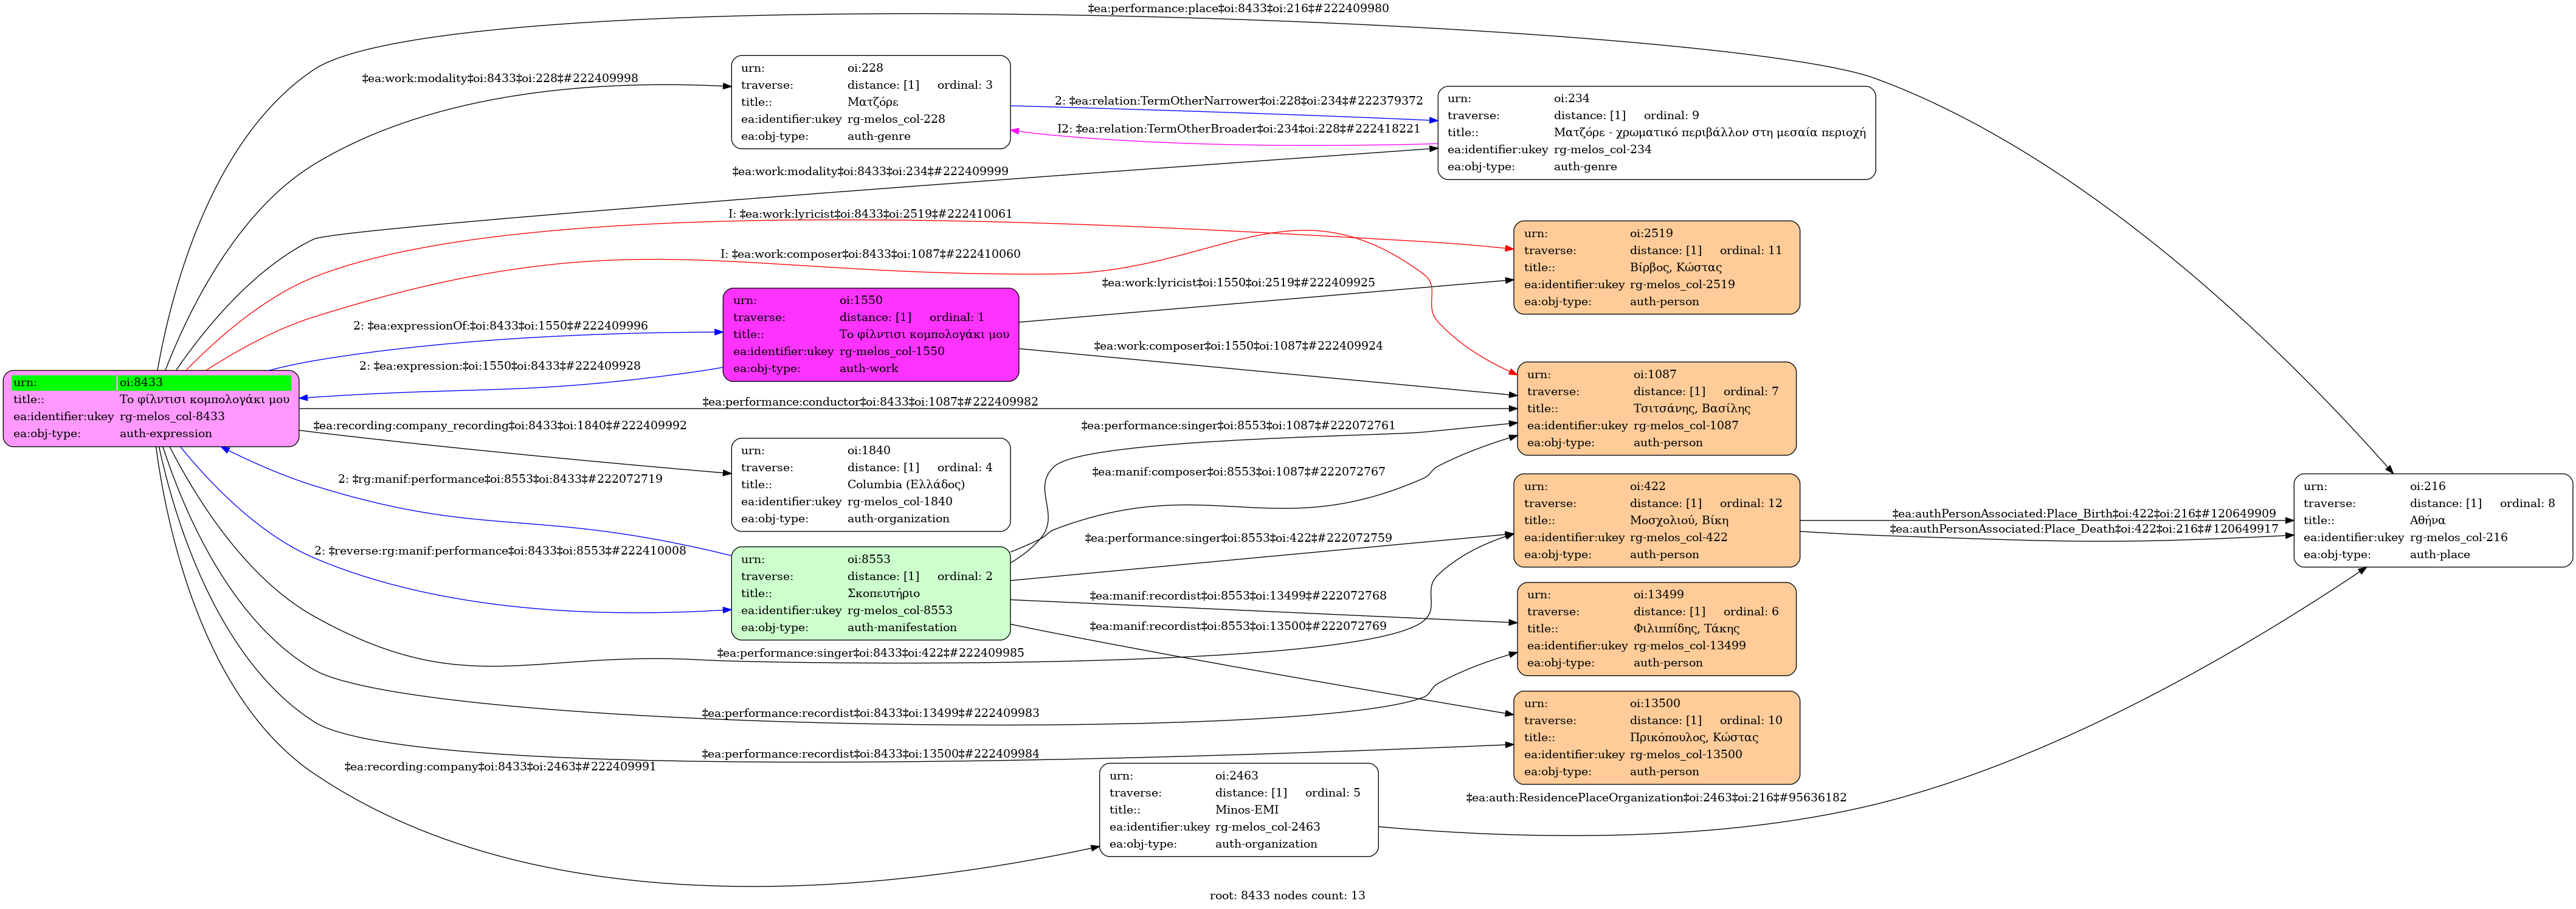Click edge label ea:work:modality oi:8433 oi:228
The width and height of the screenshot is (2576, 909).
click(500, 79)
